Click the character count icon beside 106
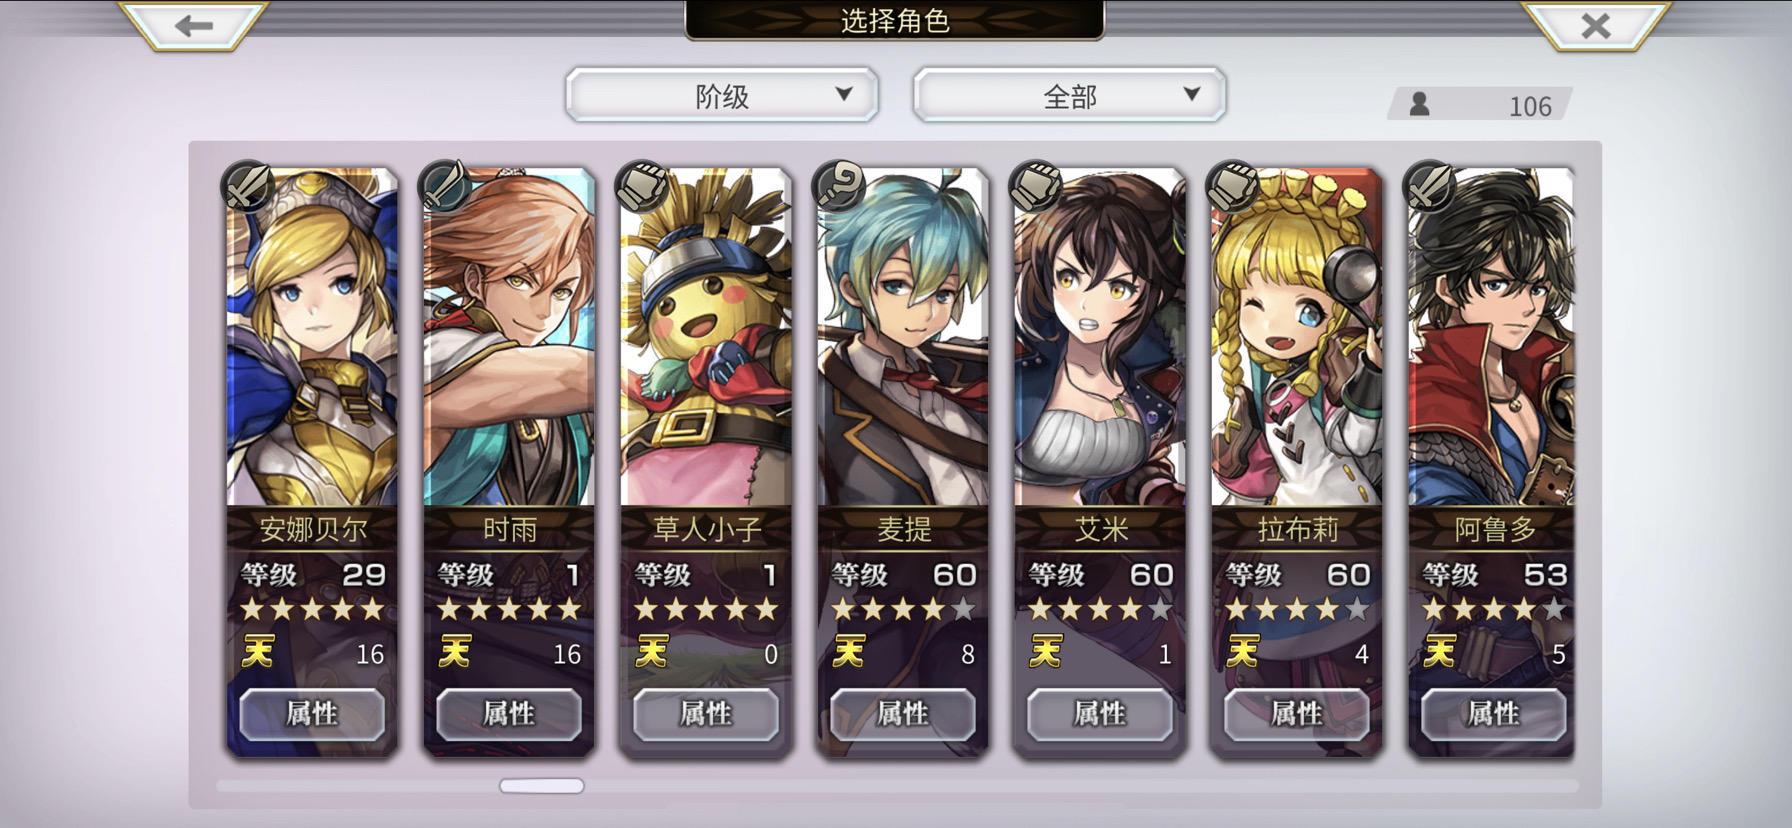Image resolution: width=1792 pixels, height=828 pixels. [1419, 104]
